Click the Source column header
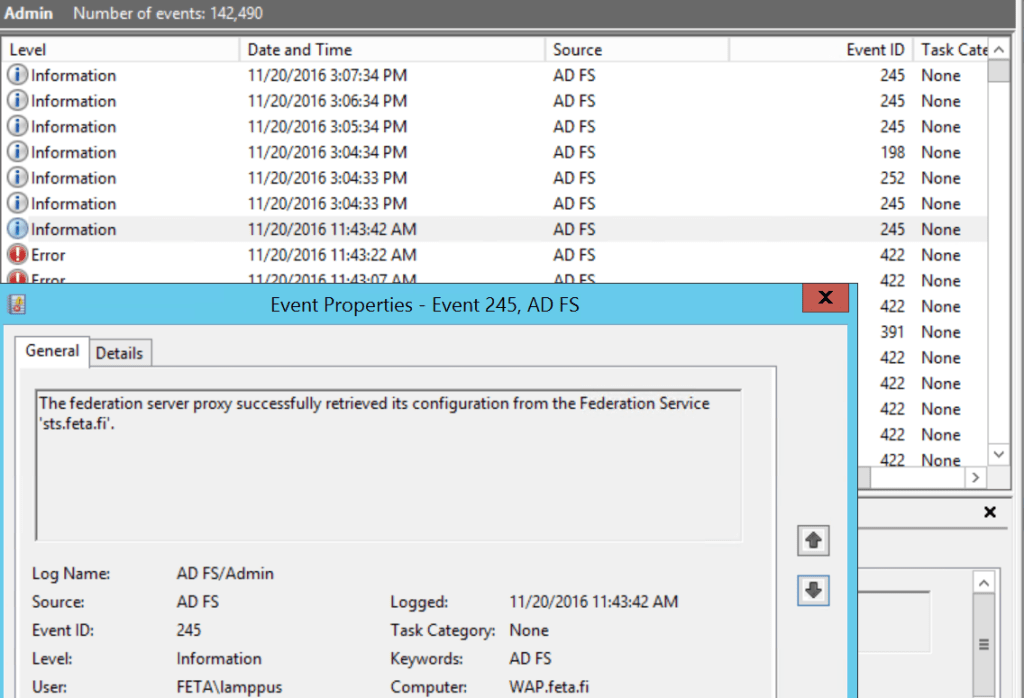Viewport: 1024px width, 698px height. [636, 49]
